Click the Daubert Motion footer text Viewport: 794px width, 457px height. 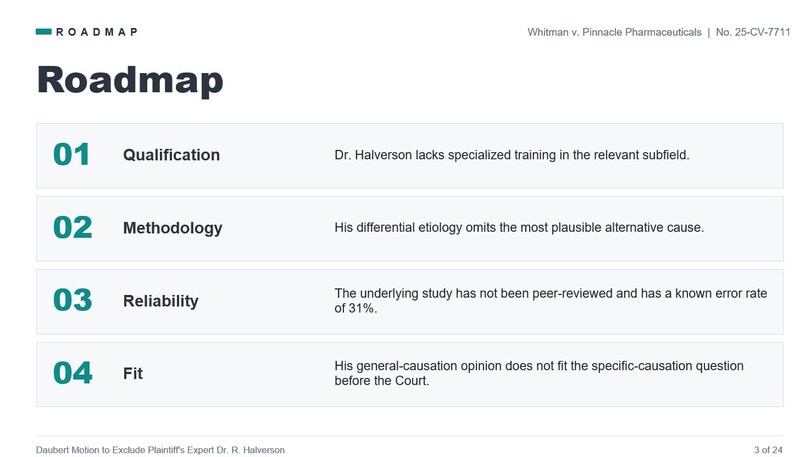tap(160, 450)
